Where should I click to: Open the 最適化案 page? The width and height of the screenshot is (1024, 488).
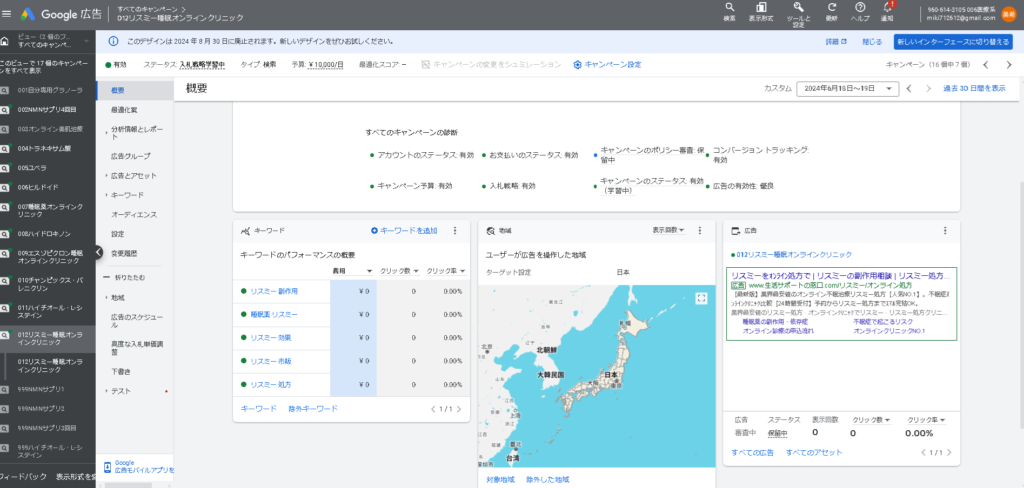tap(124, 110)
